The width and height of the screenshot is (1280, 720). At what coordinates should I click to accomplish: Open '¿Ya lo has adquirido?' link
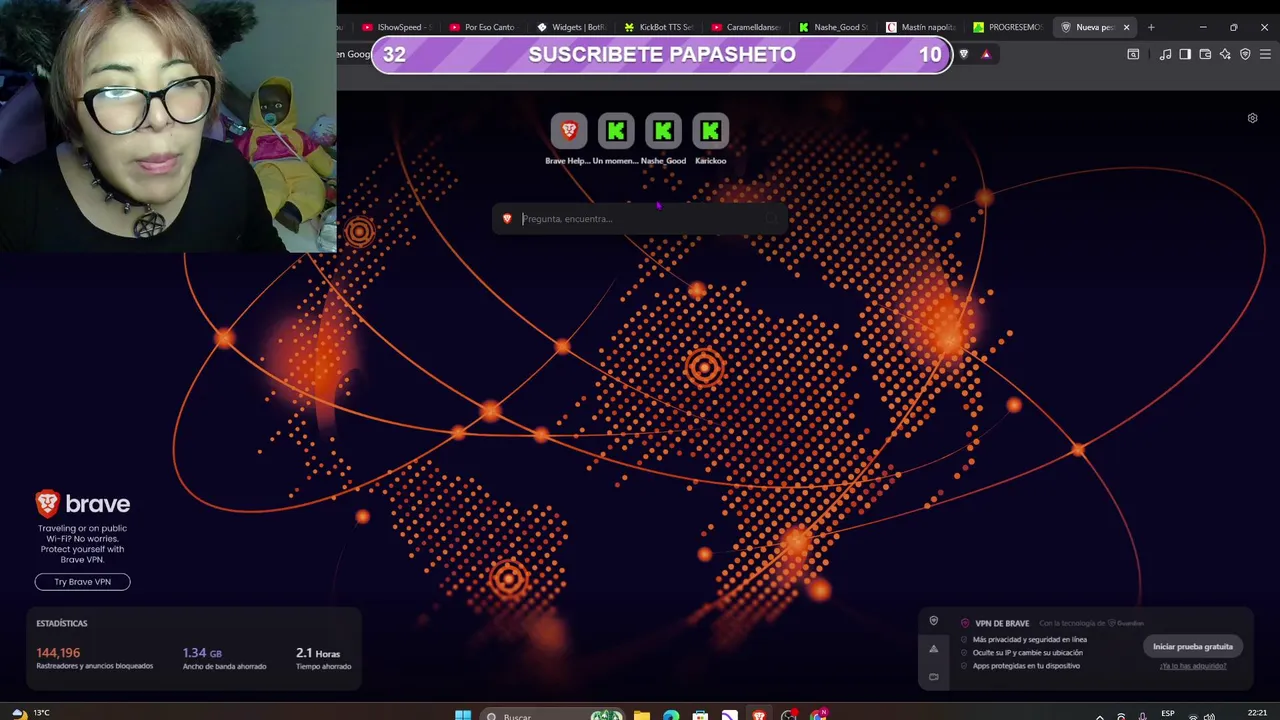coord(1192,666)
